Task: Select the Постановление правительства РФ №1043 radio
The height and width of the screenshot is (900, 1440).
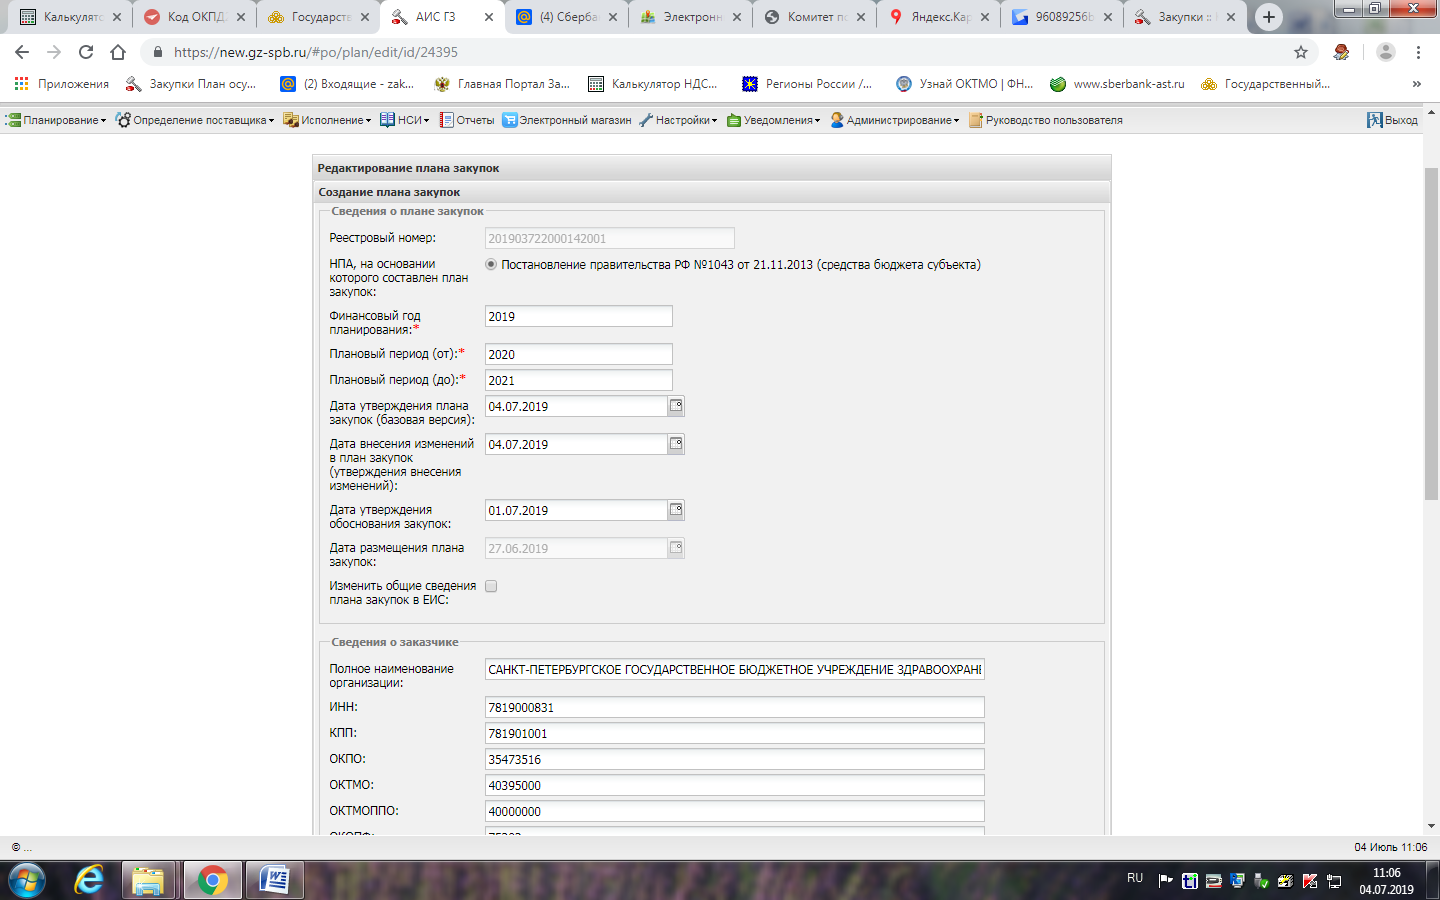Action: 491,265
